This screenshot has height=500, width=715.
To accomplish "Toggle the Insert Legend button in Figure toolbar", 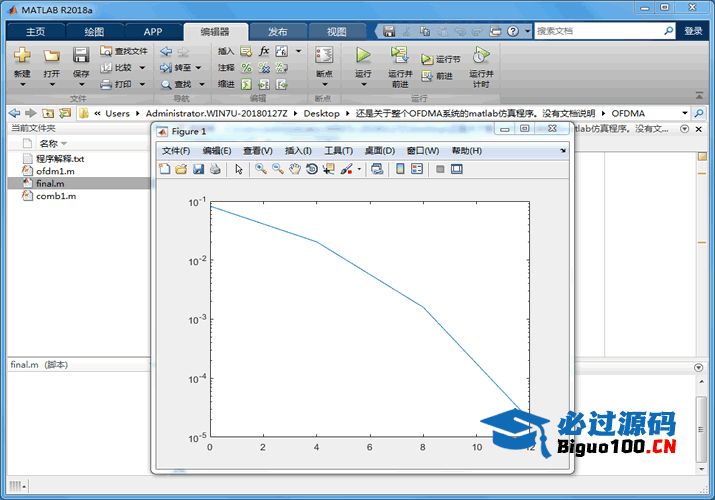I will point(417,169).
